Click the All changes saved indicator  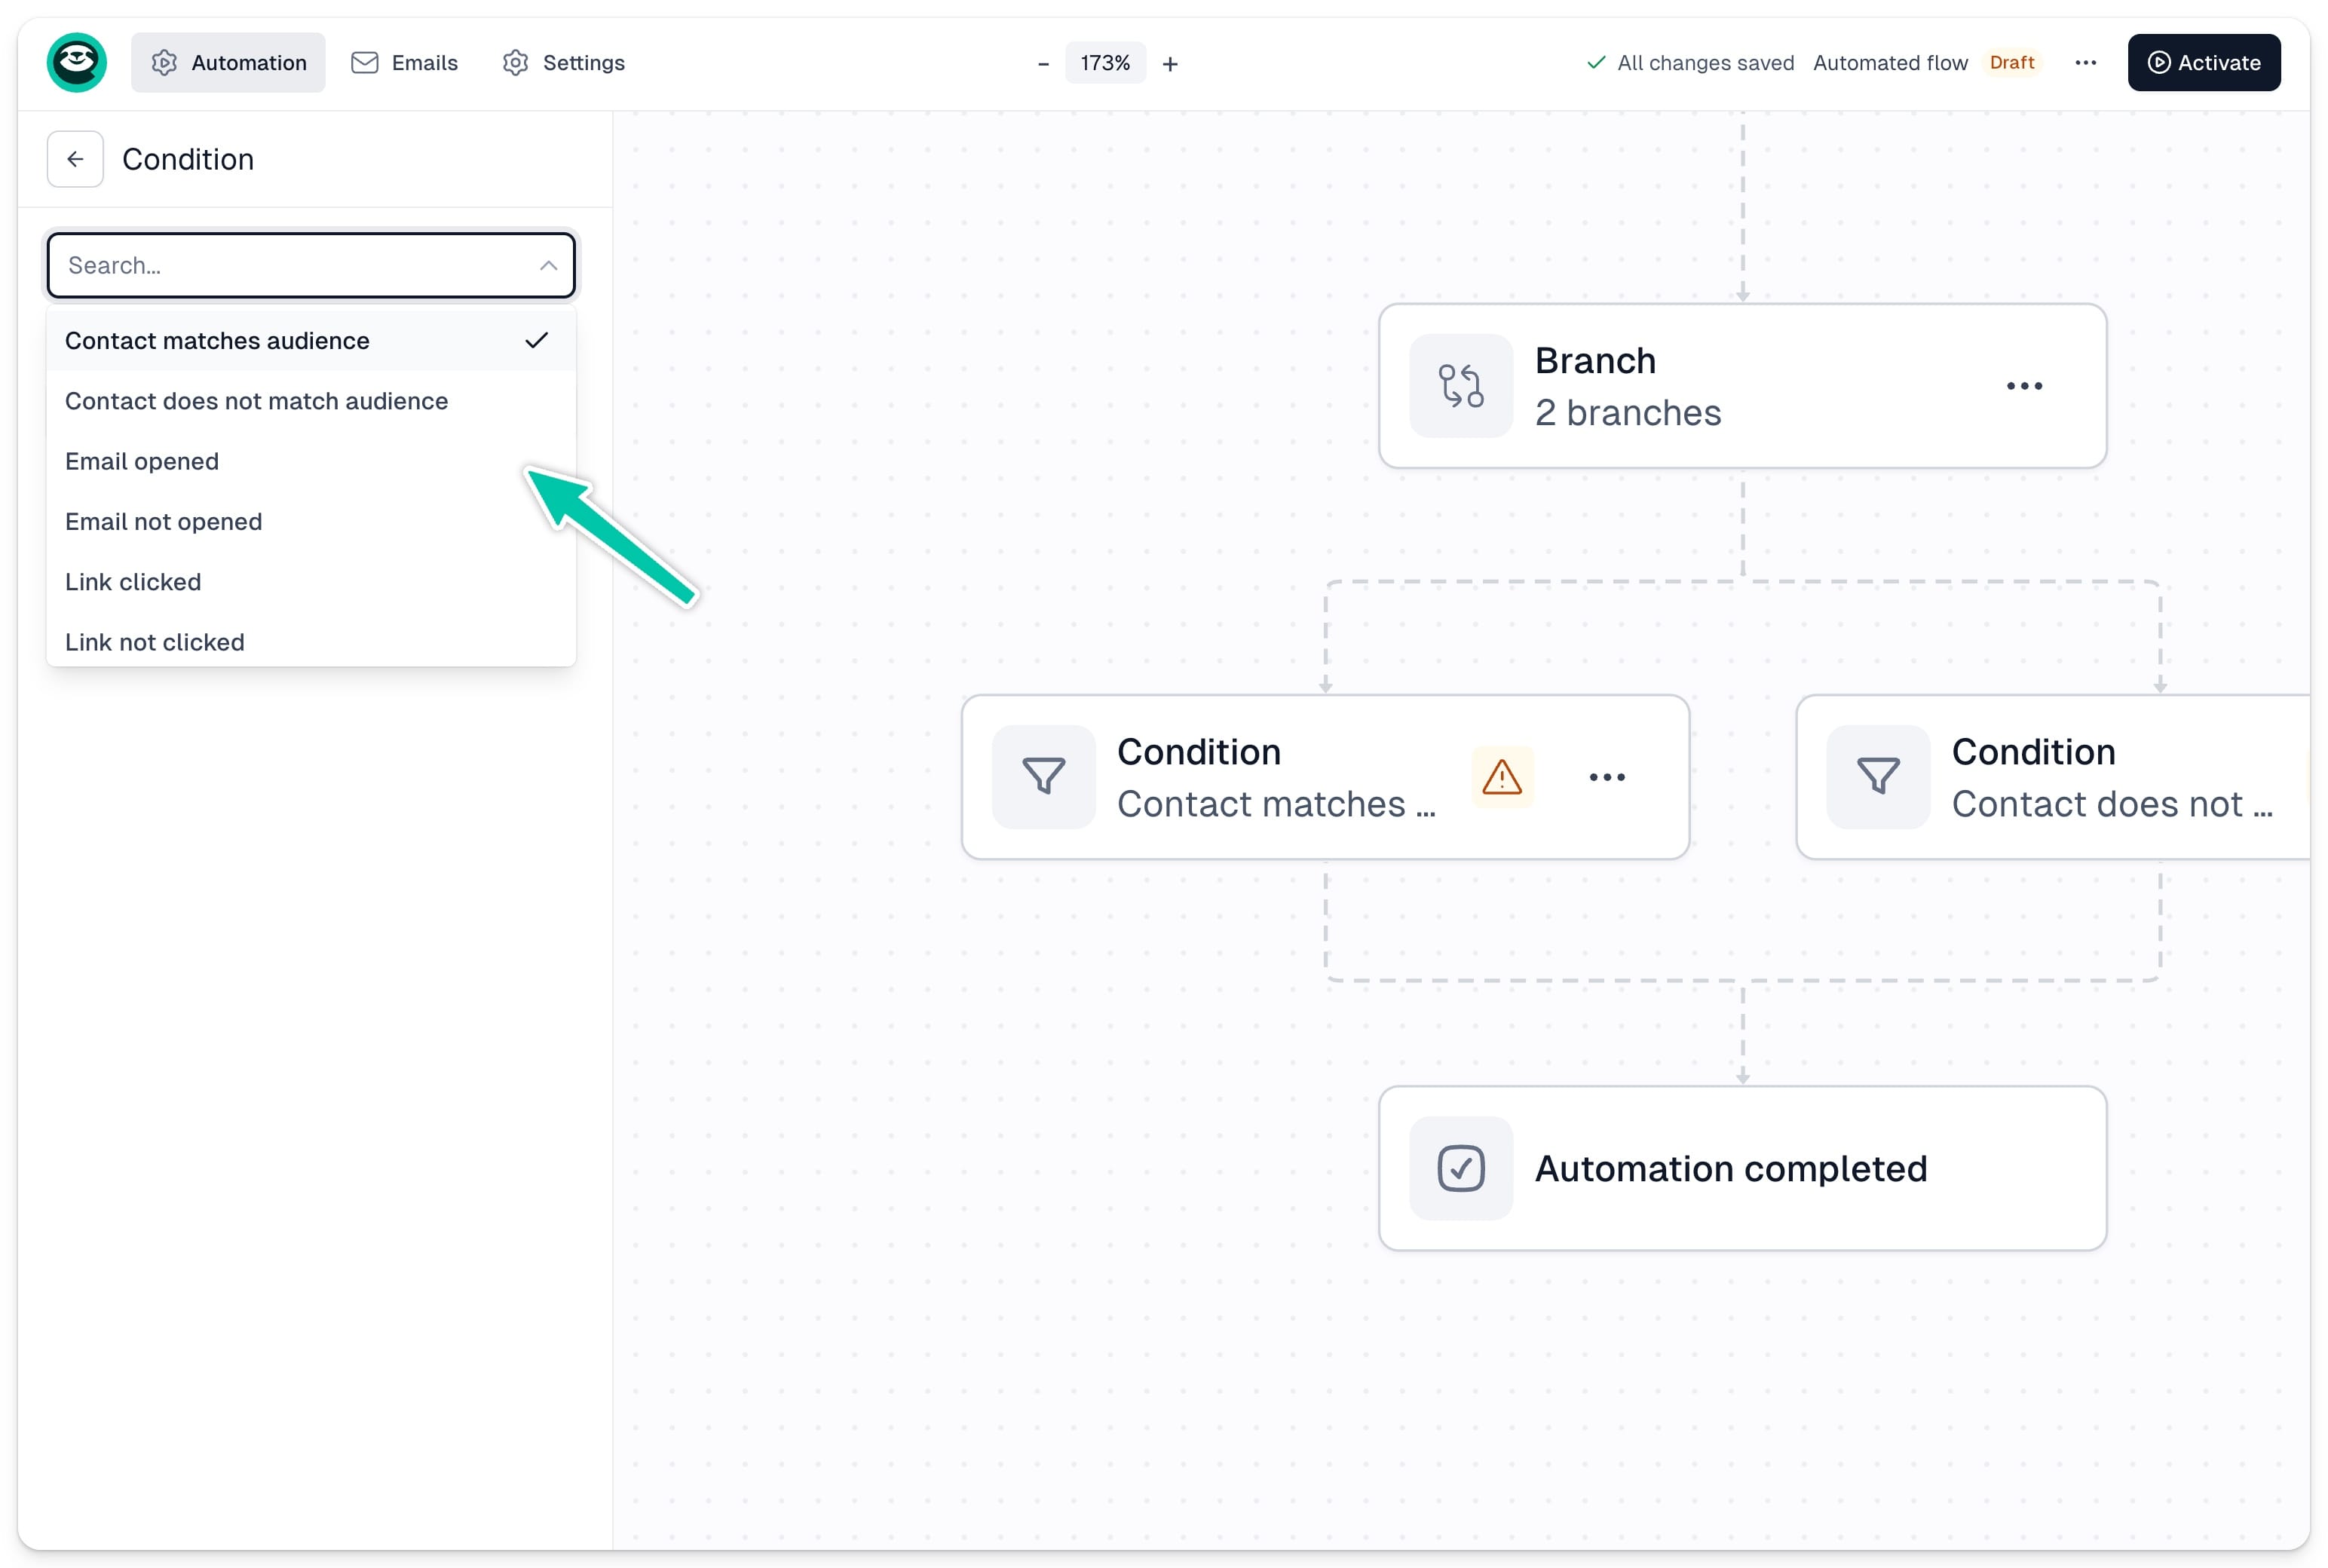point(1690,63)
